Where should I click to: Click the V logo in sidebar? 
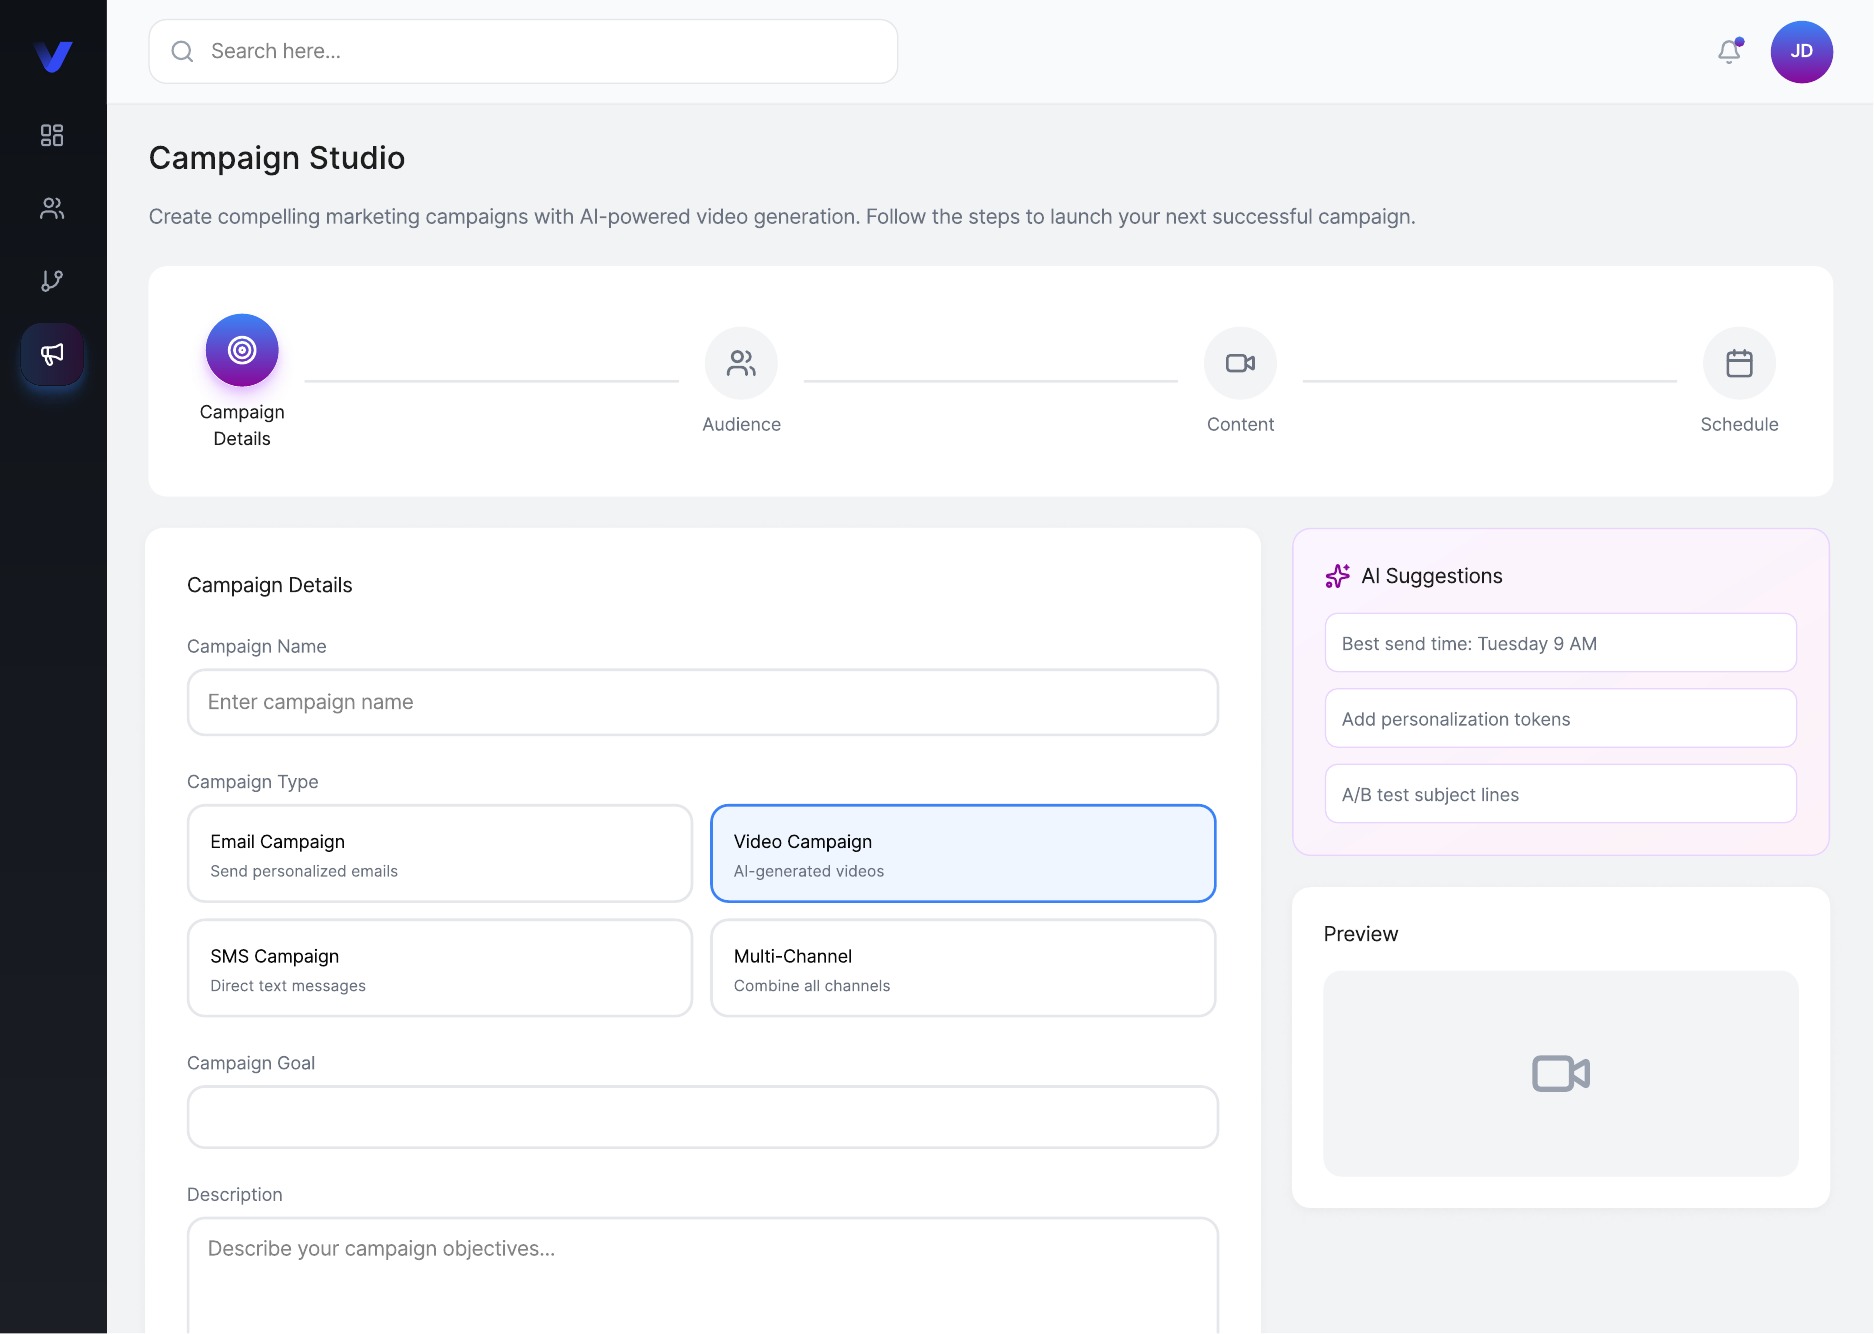point(53,56)
